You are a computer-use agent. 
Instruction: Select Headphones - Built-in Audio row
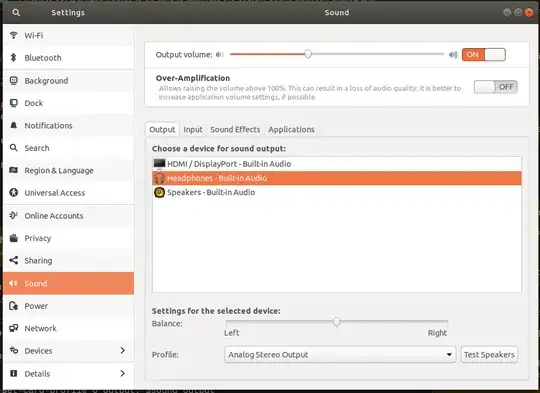coord(337,178)
